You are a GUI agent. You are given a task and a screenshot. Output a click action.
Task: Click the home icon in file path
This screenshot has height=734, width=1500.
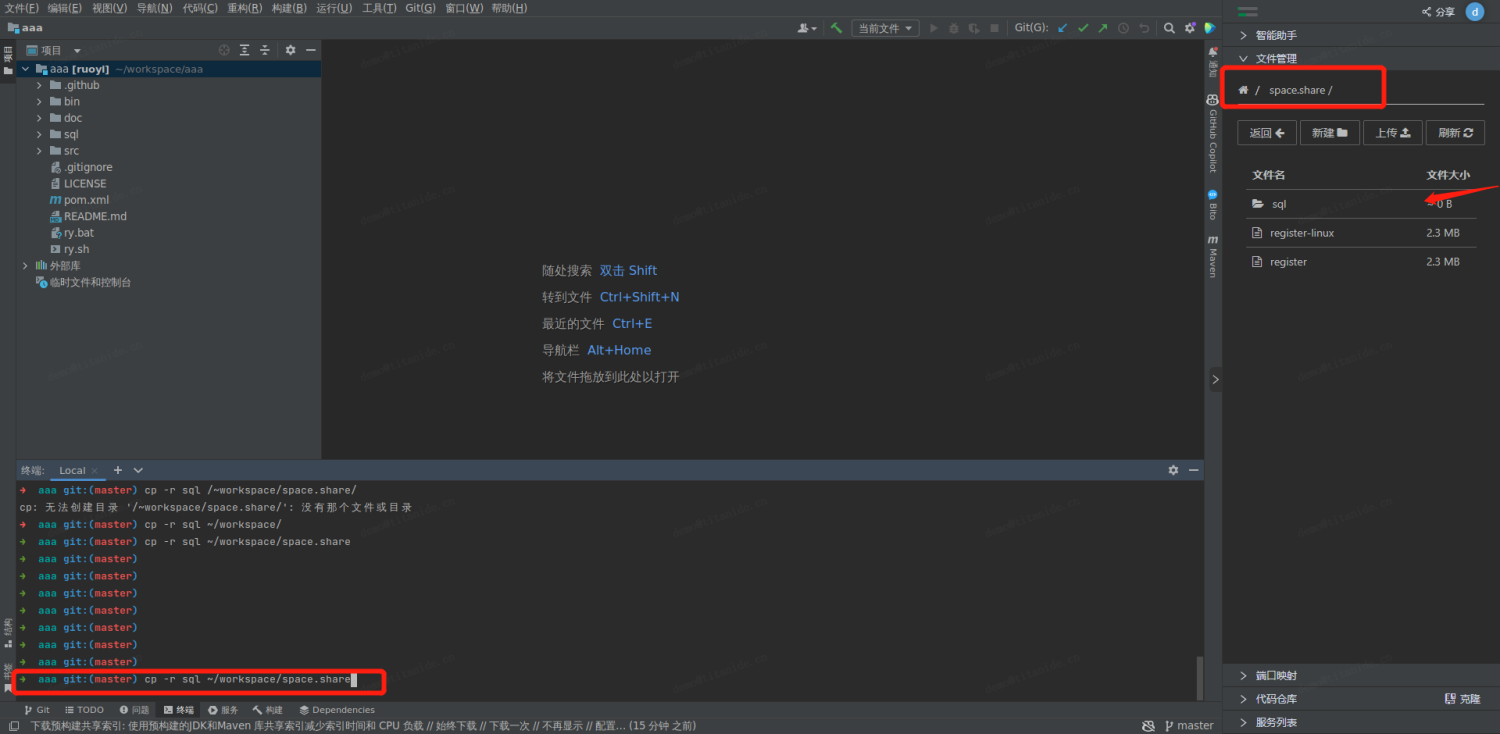coord(1243,90)
